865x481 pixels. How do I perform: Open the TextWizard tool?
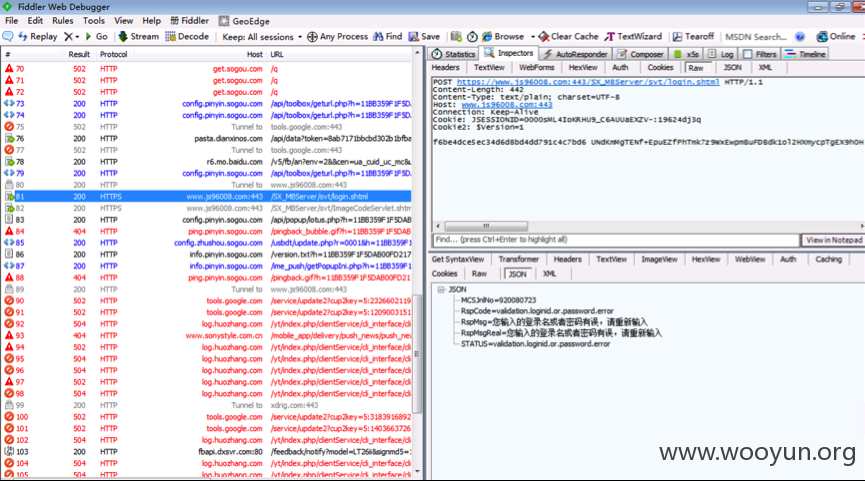633,36
